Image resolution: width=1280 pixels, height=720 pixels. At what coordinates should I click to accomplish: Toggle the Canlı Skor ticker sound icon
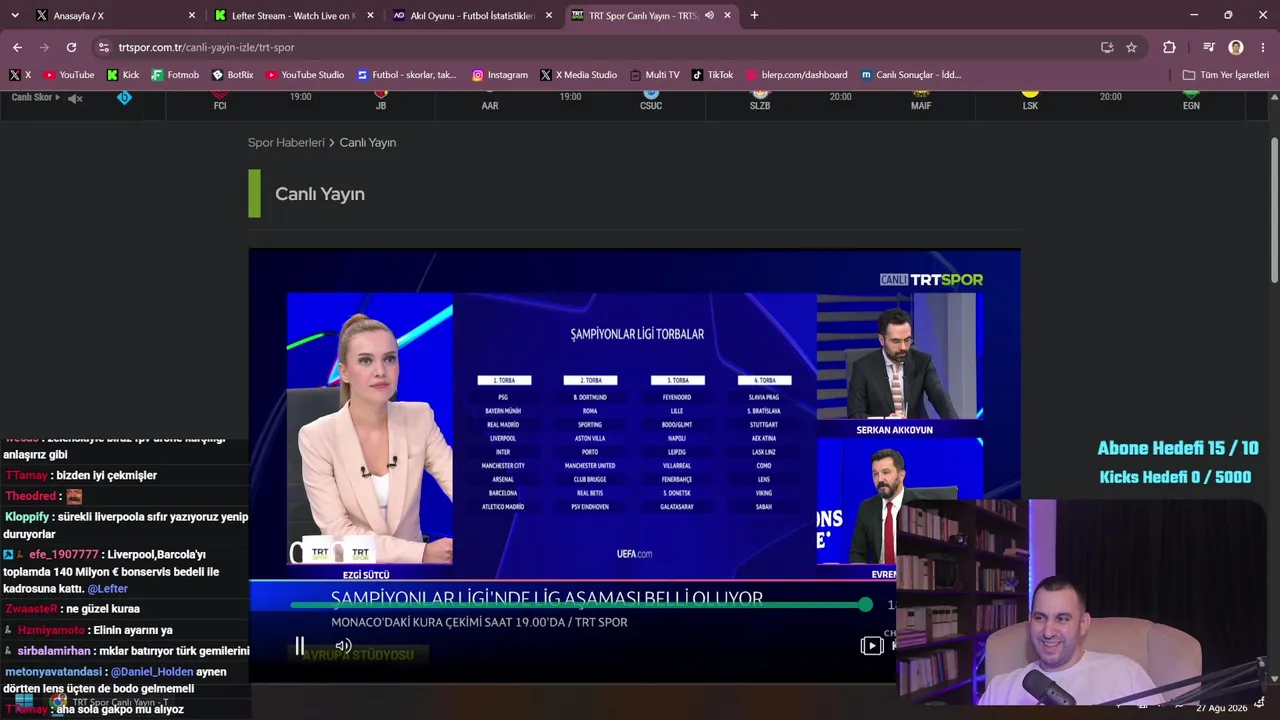[x=75, y=98]
